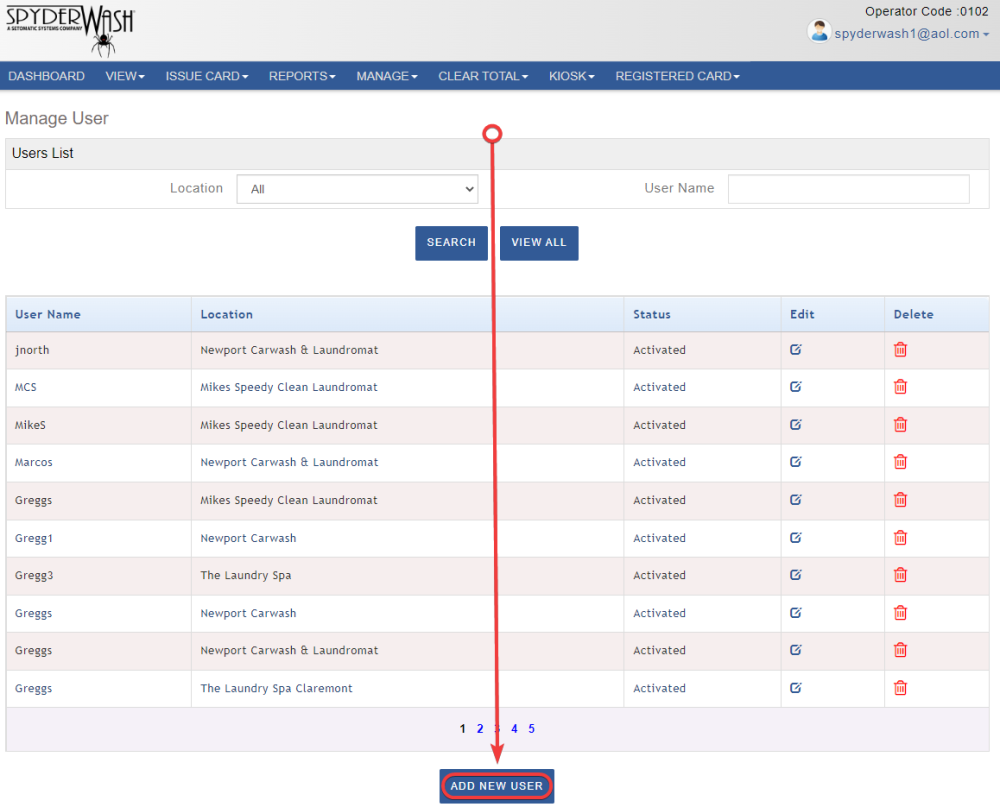Edit Greggs at Mikes Speedy Clean Laundromat
This screenshot has height=807, width=1000.
pyautogui.click(x=795, y=500)
